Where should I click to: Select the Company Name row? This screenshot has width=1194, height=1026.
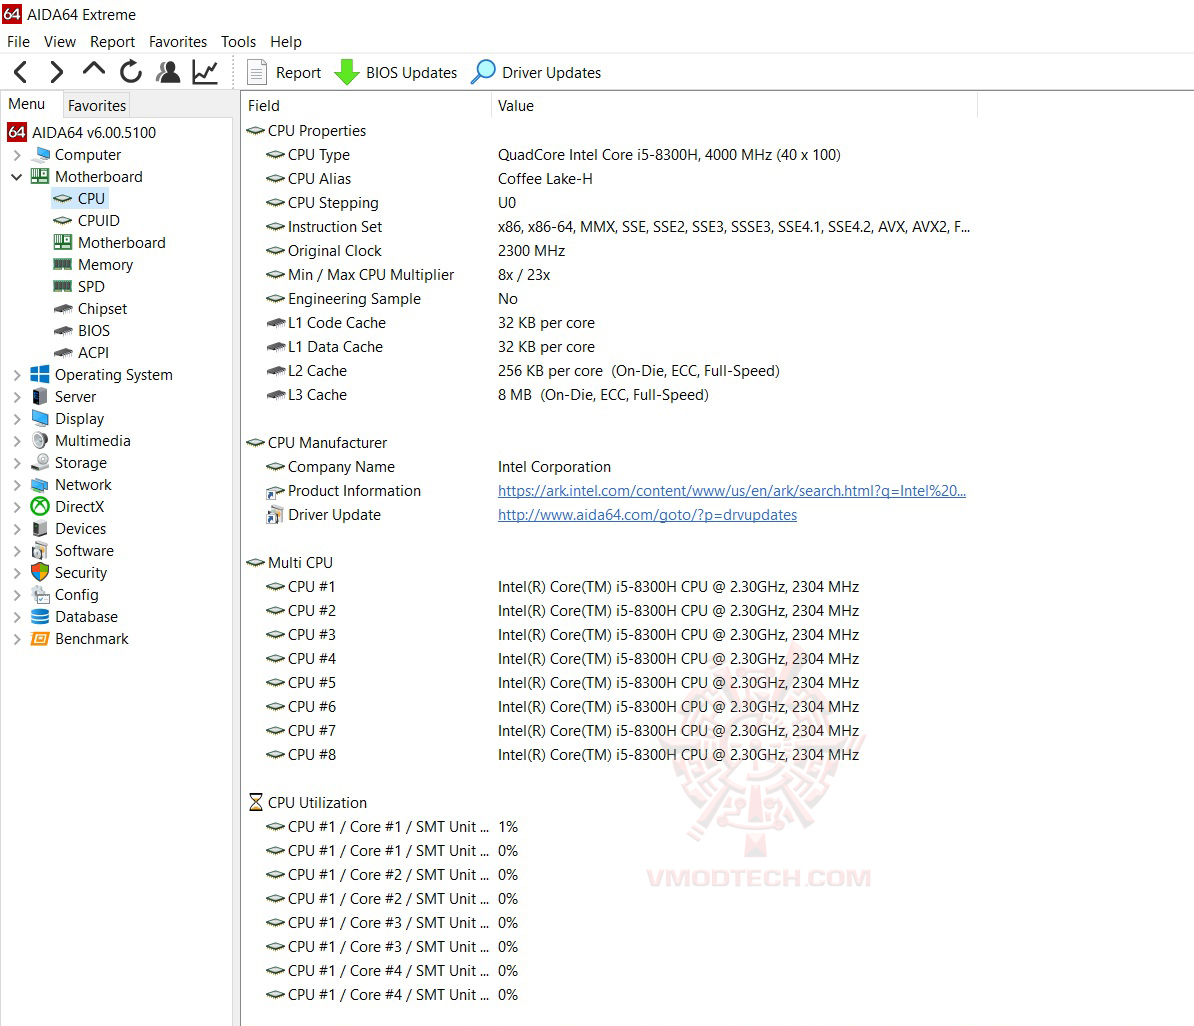[609, 467]
